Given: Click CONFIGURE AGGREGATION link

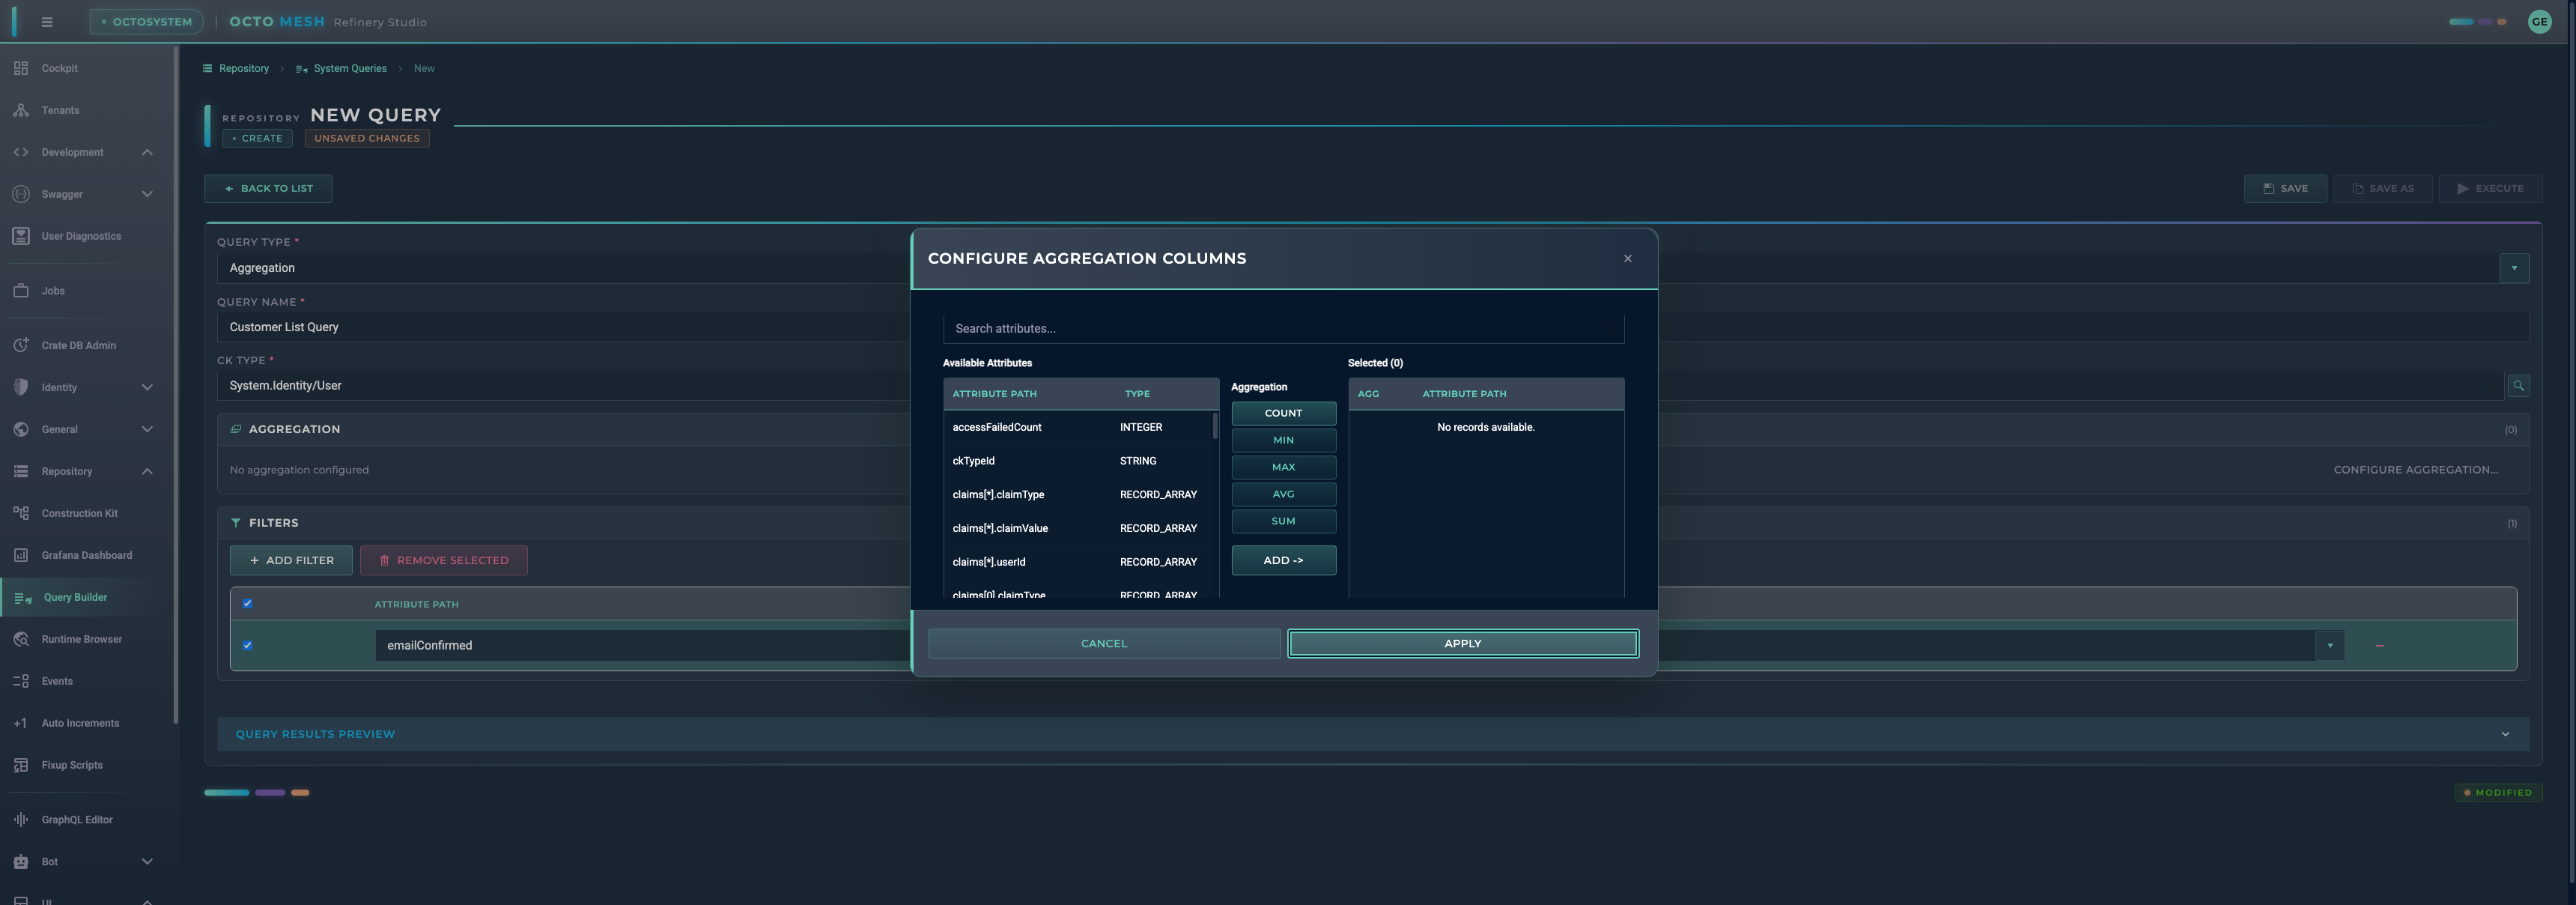Looking at the screenshot, I should point(2416,469).
